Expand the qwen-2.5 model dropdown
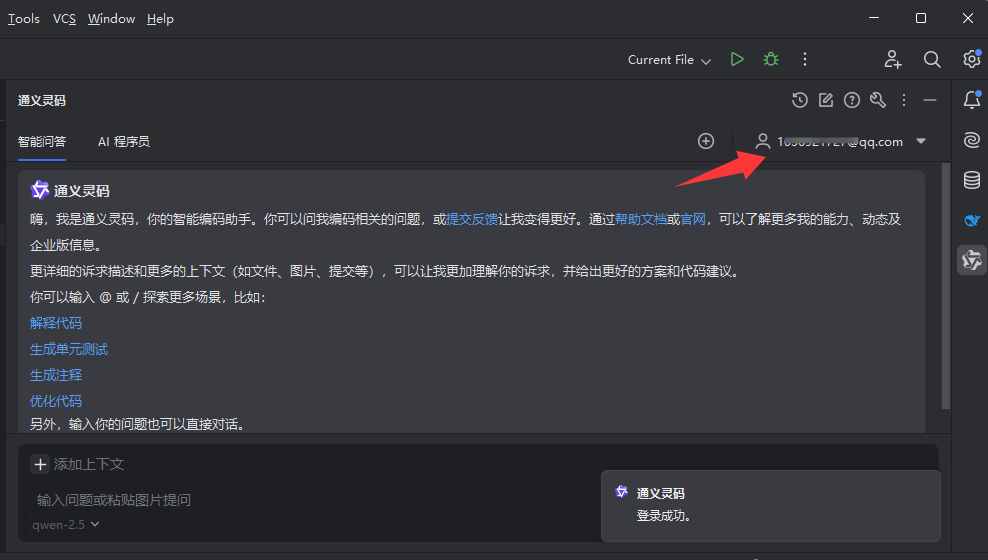The height and width of the screenshot is (560, 988). click(x=66, y=524)
